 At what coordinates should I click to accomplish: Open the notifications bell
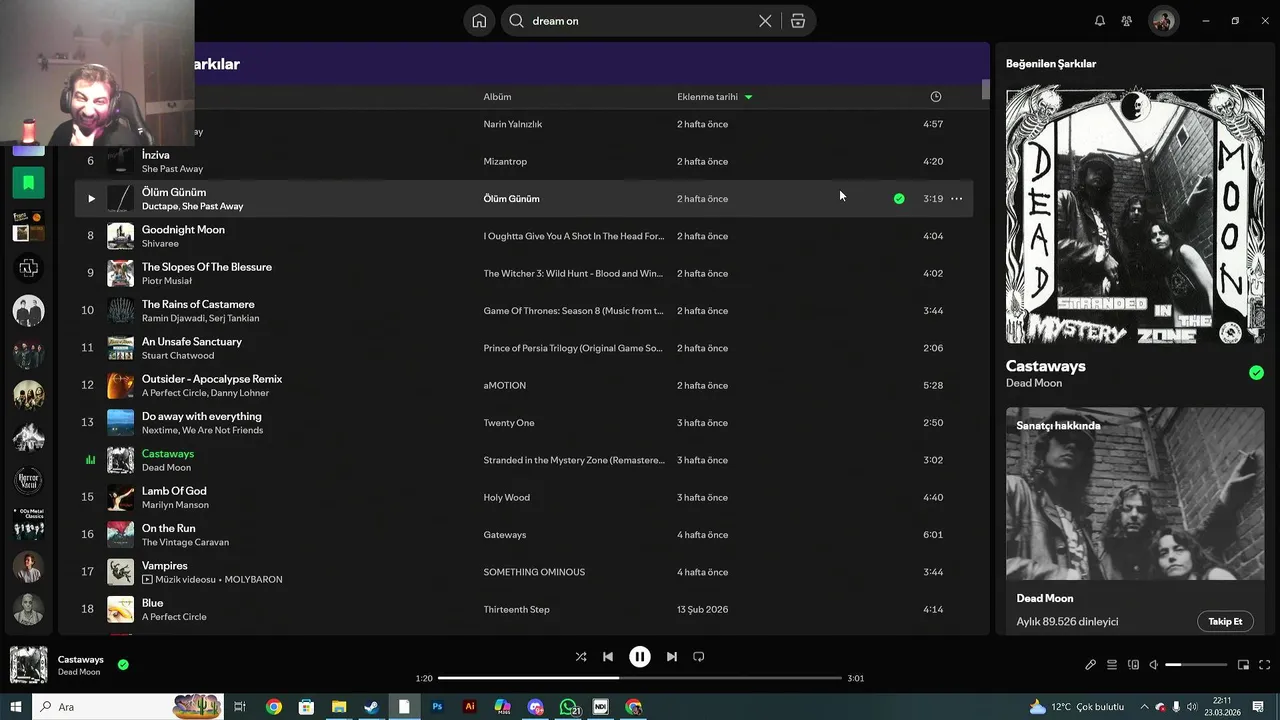pos(1100,21)
